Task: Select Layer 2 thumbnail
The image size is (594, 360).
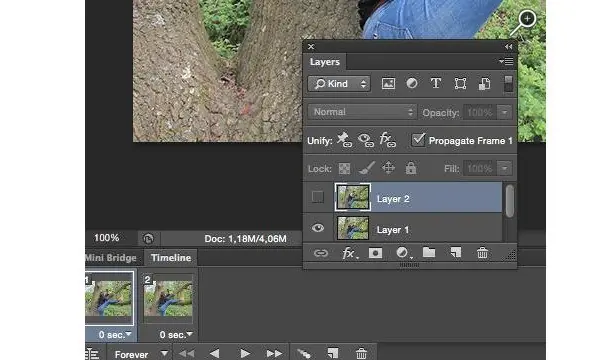Action: 353,197
